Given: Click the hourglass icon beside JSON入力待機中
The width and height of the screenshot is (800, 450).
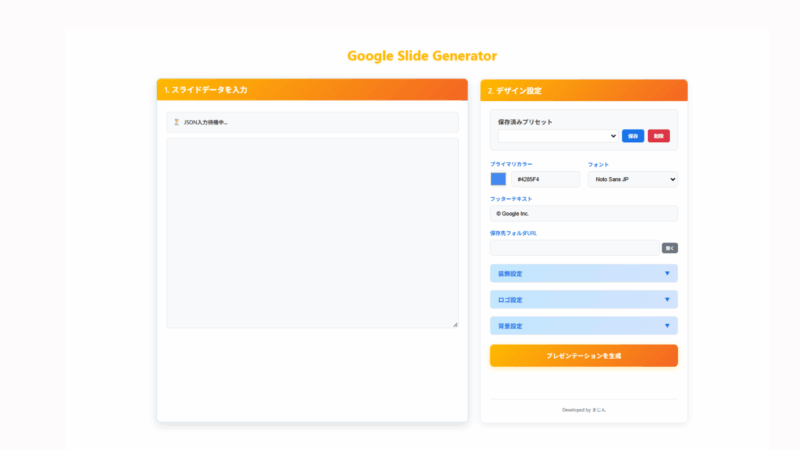Looking at the screenshot, I should click(176, 122).
